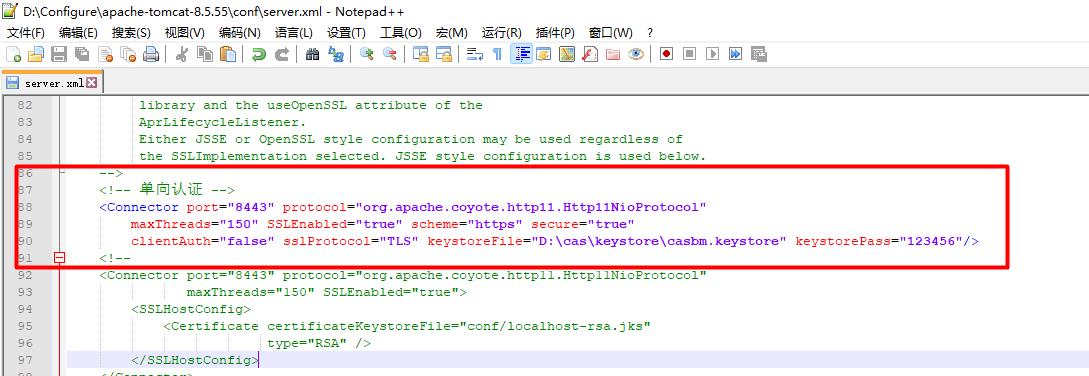Open Find with binoculars icon
The height and width of the screenshot is (376, 1089).
[313, 54]
